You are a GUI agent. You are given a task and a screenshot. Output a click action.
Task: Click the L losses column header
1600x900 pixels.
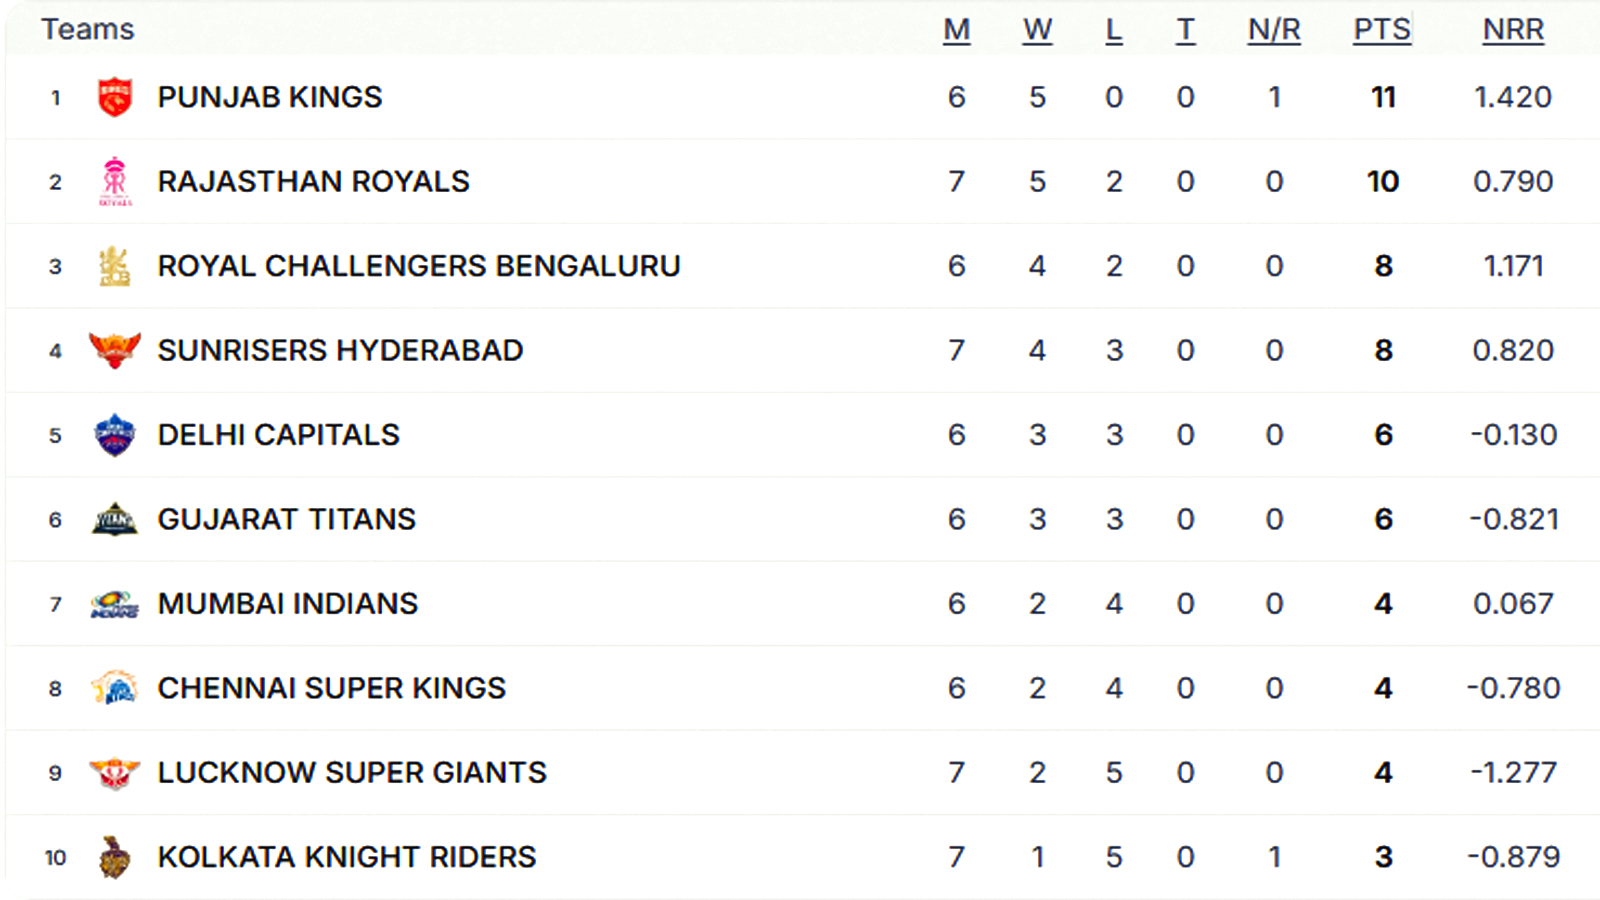pos(1114,30)
